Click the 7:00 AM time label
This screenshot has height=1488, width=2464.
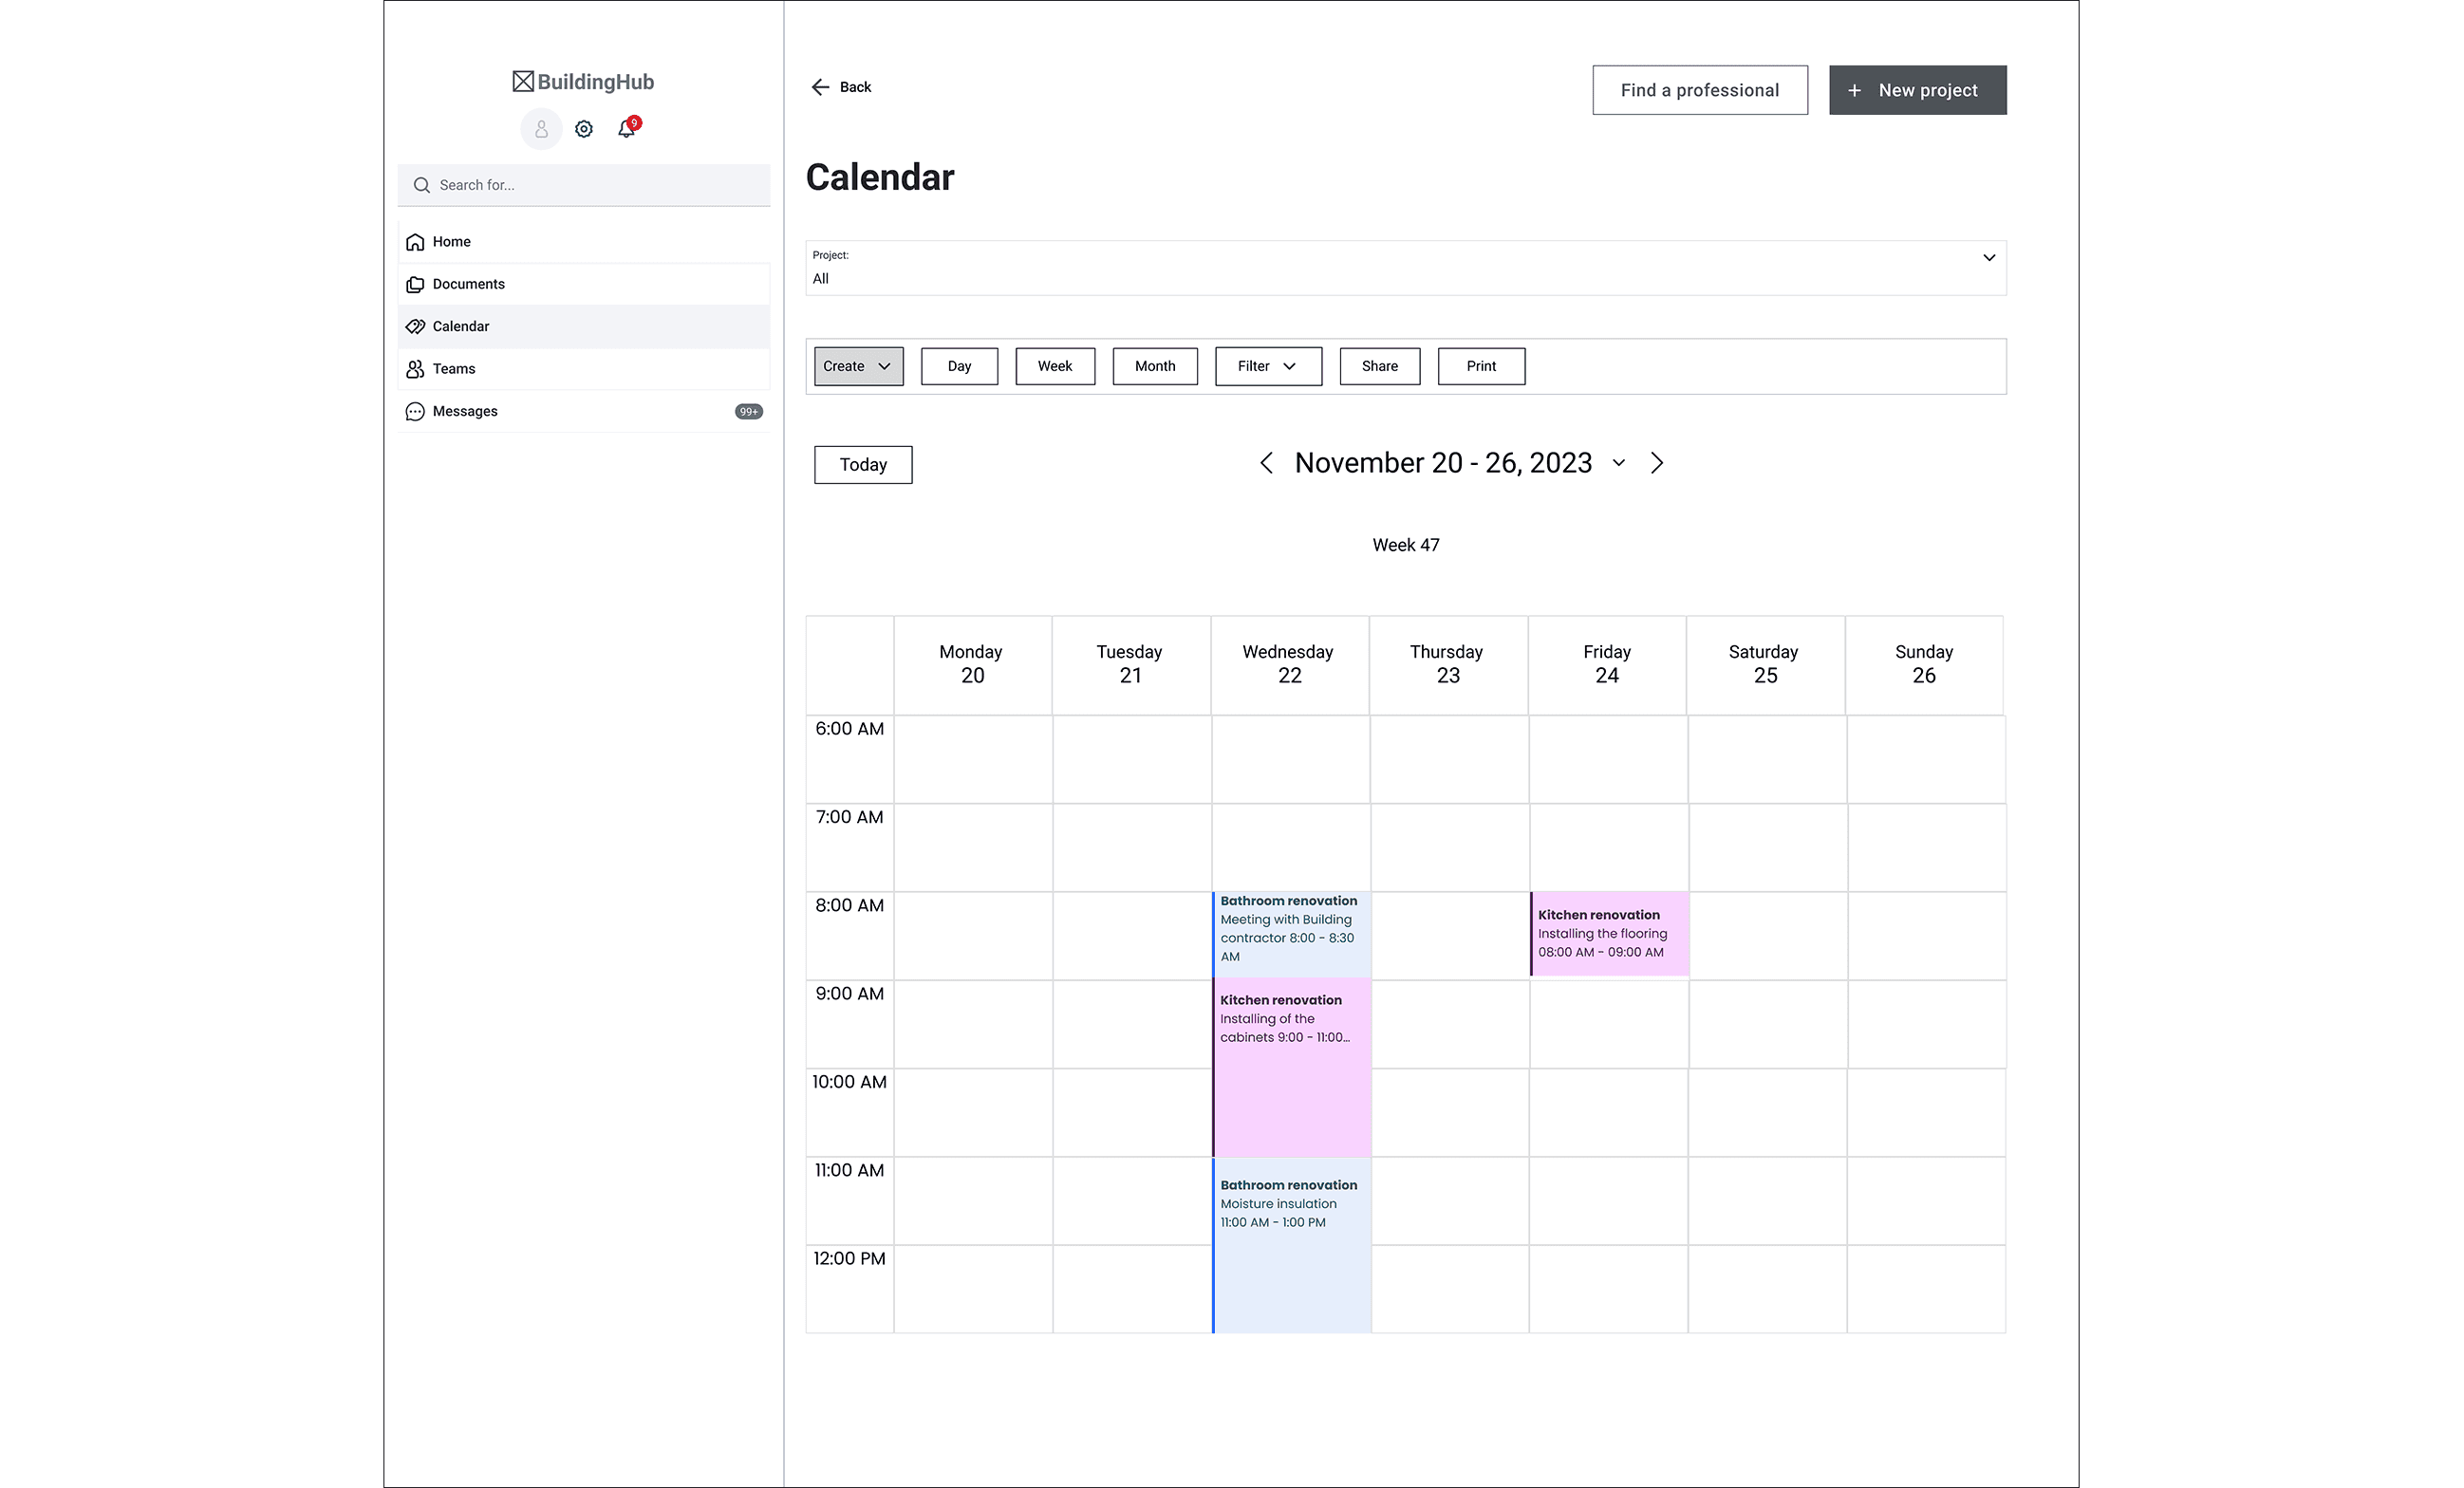pos(849,817)
